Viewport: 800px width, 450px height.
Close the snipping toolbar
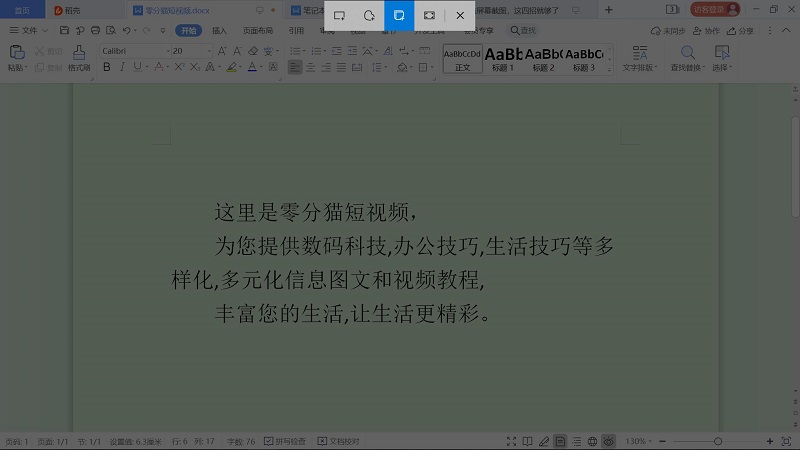pos(459,16)
